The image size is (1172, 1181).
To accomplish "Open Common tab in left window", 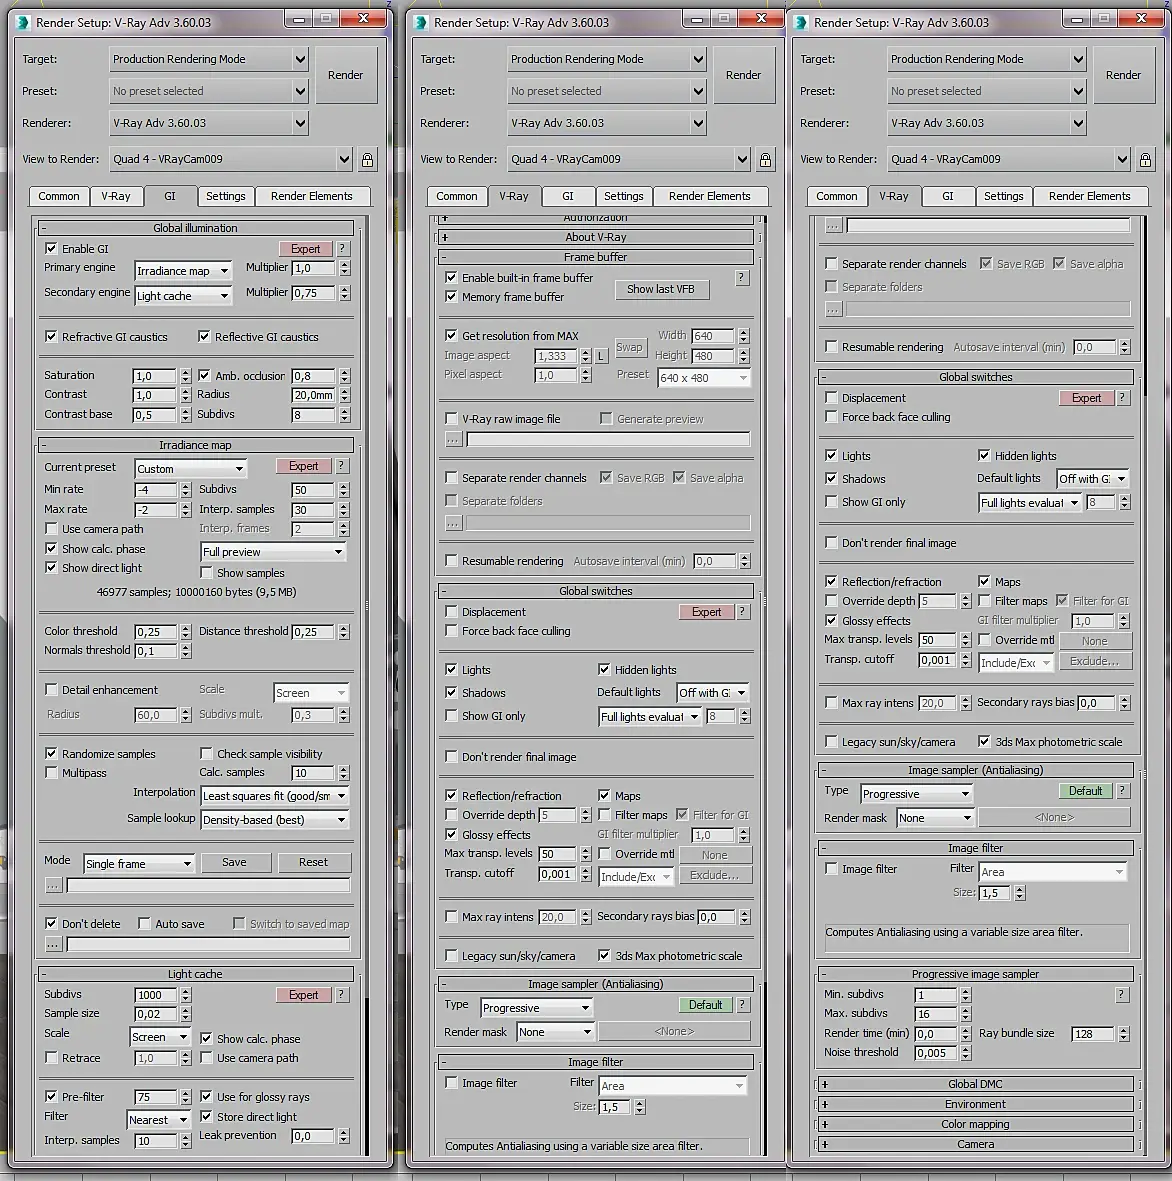I will click(59, 196).
